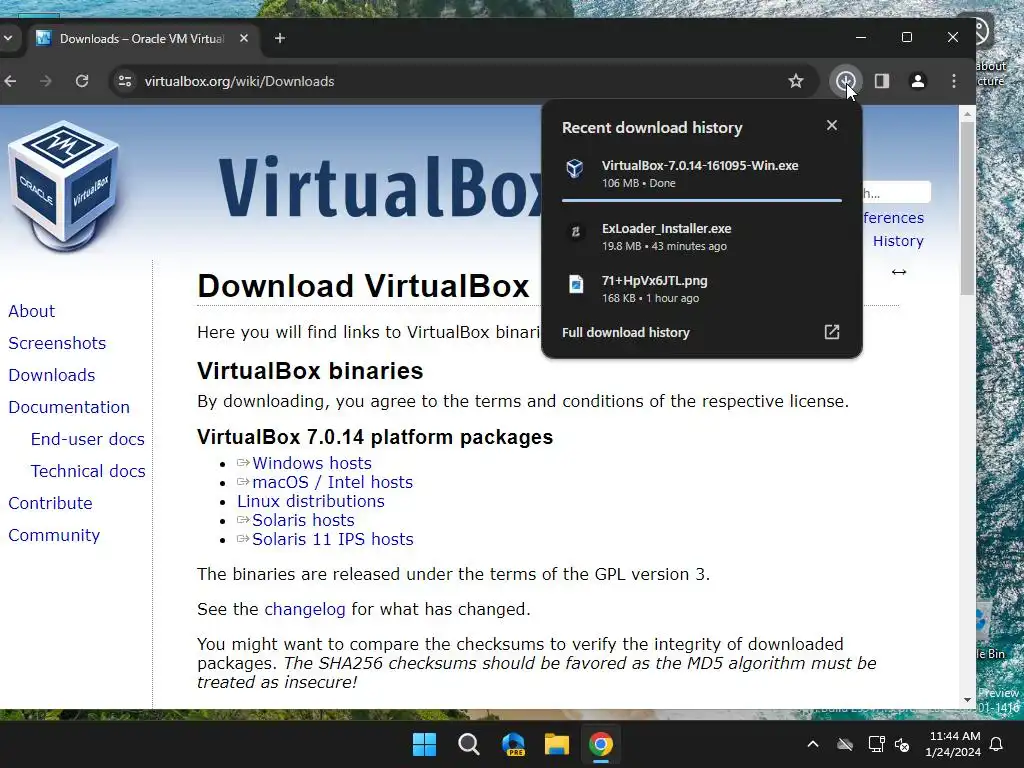Open the tab search dropdown chevron
Screen dimensions: 1024x768
8,38
